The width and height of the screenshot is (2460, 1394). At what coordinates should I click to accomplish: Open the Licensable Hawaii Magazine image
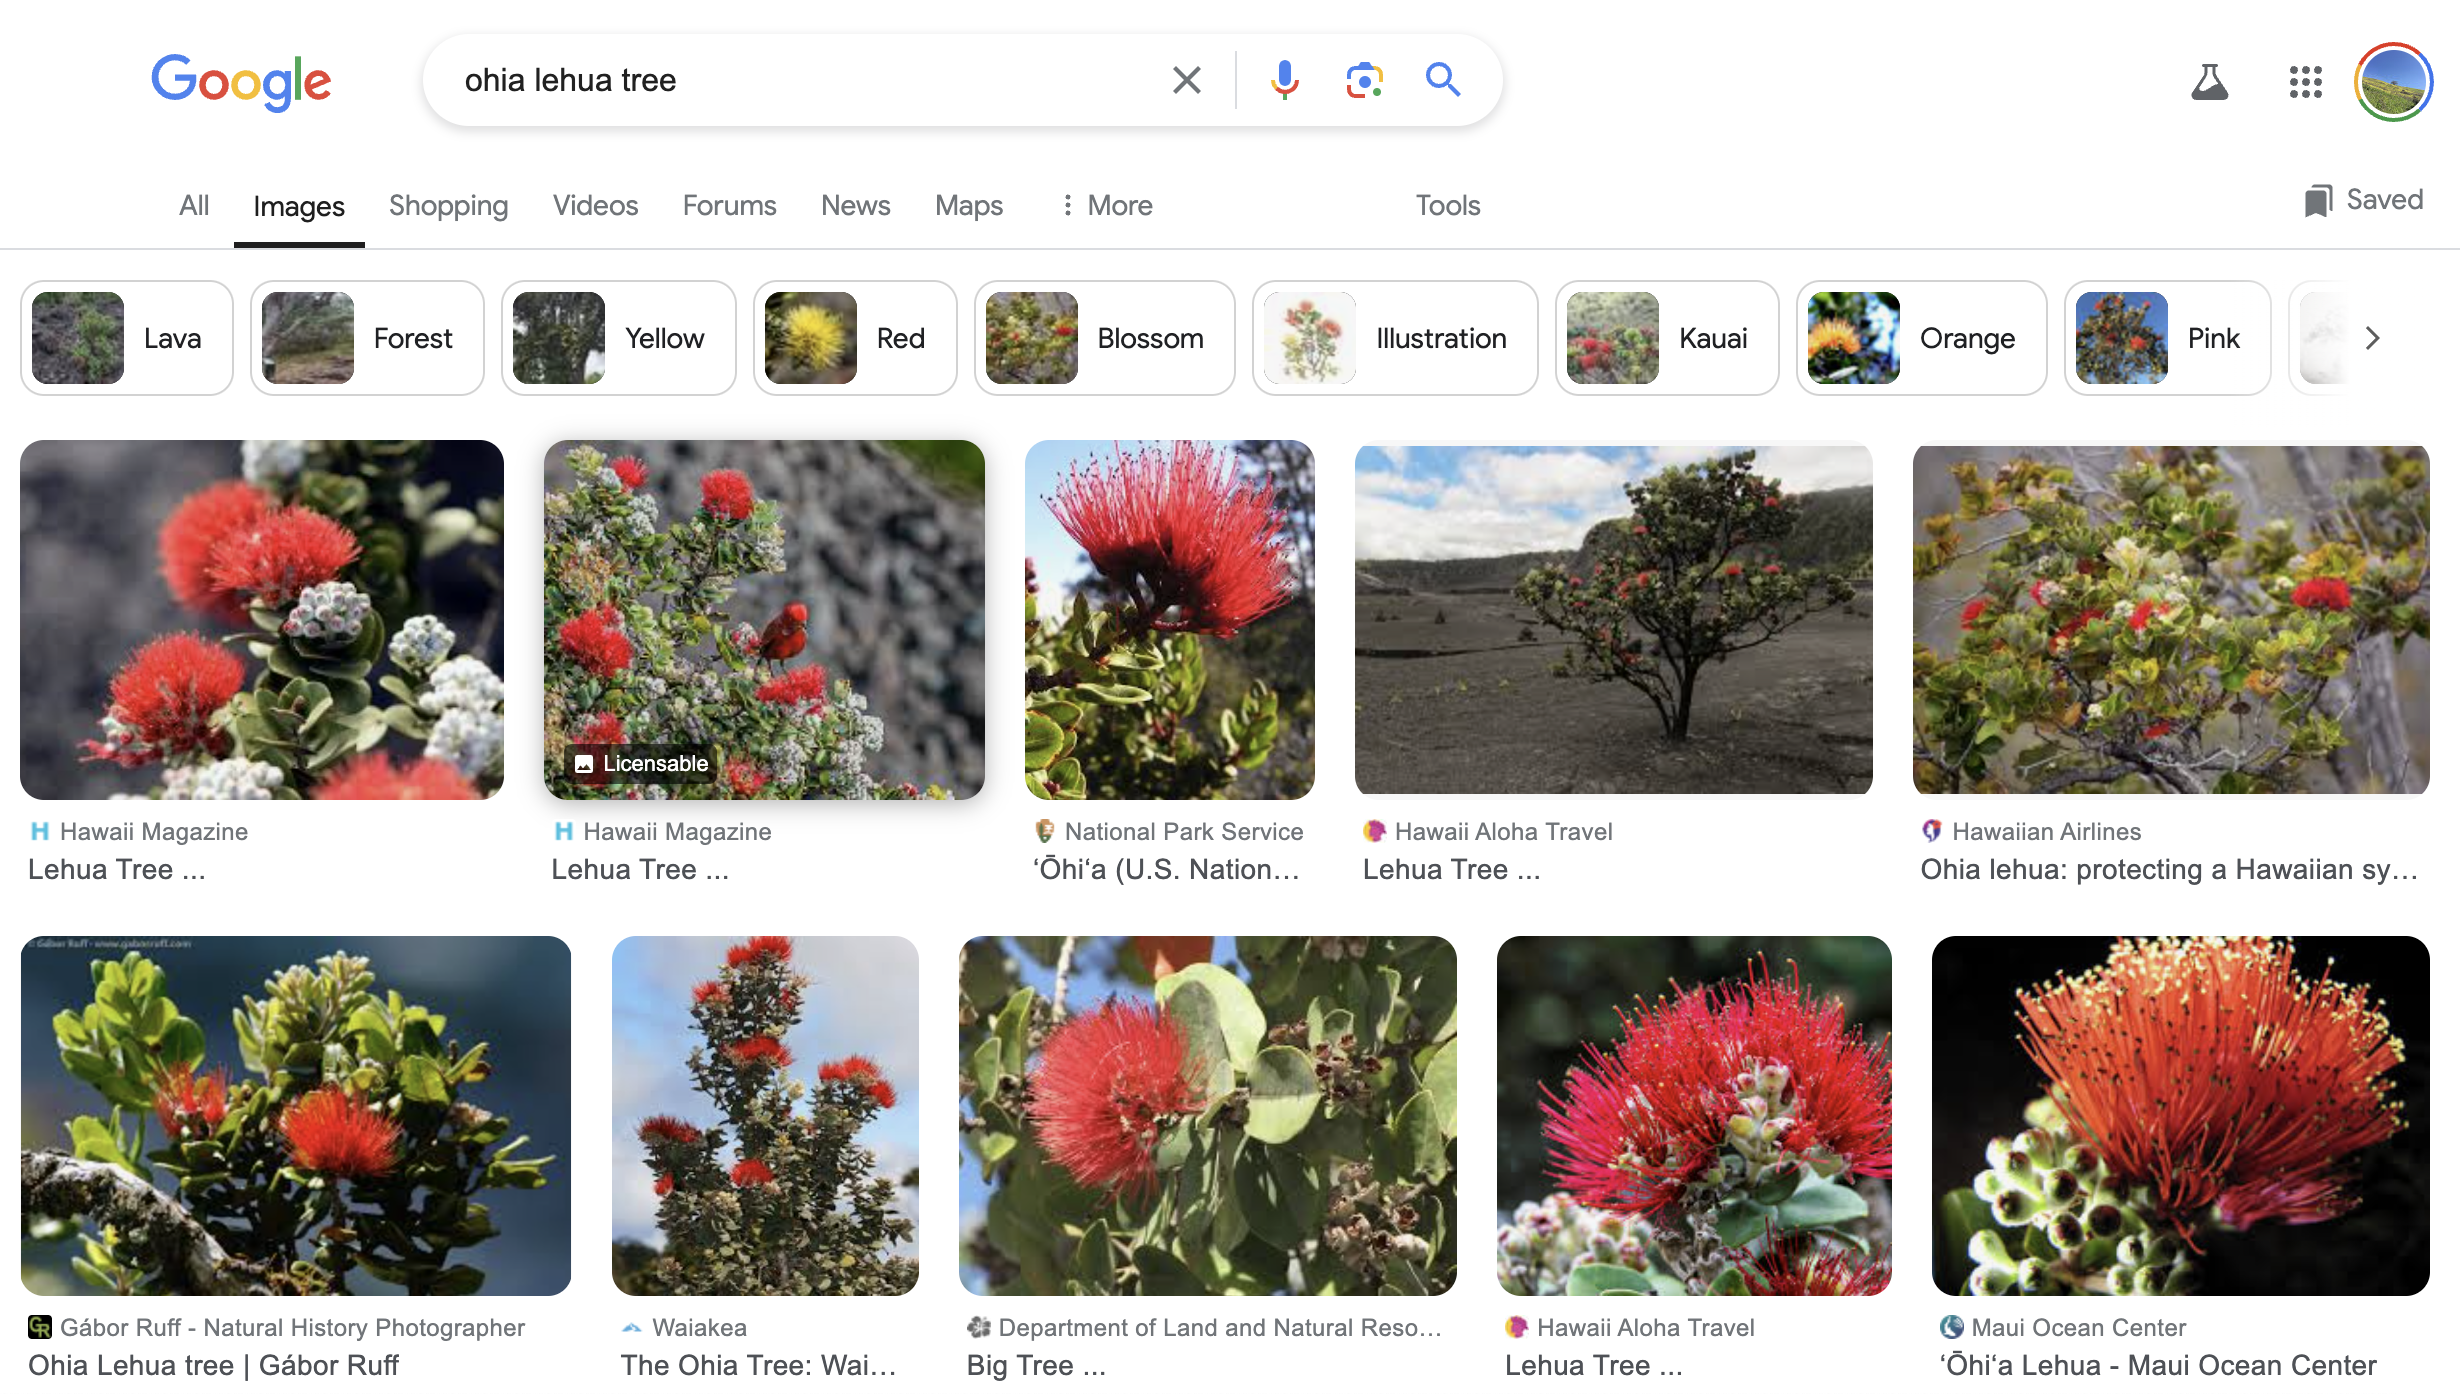click(764, 619)
